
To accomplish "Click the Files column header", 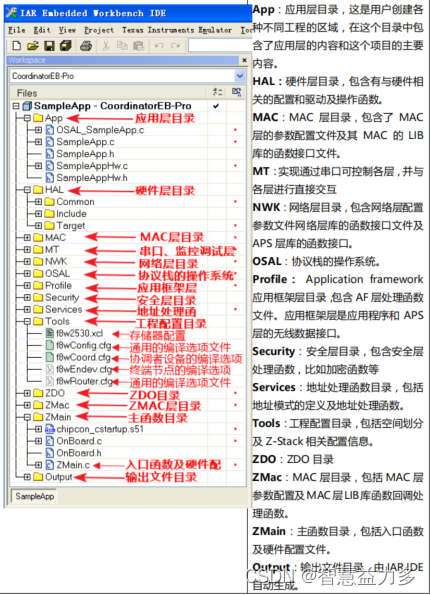I will [x=27, y=93].
